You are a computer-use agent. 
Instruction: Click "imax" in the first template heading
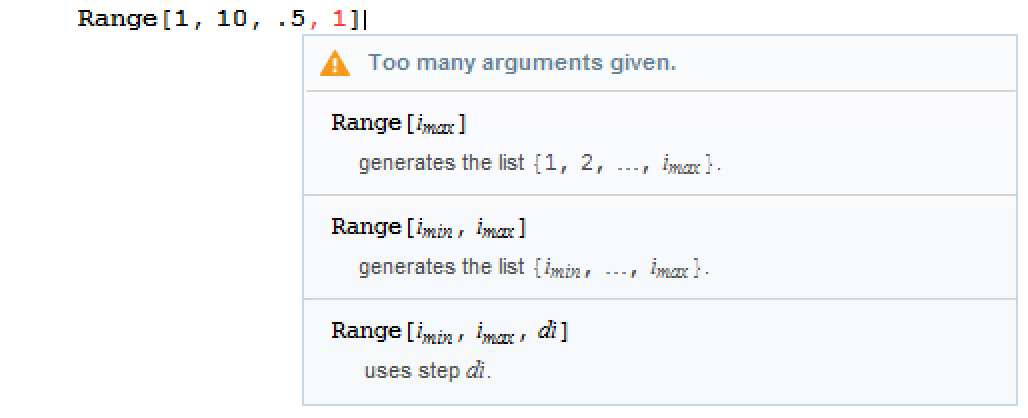[440, 125]
